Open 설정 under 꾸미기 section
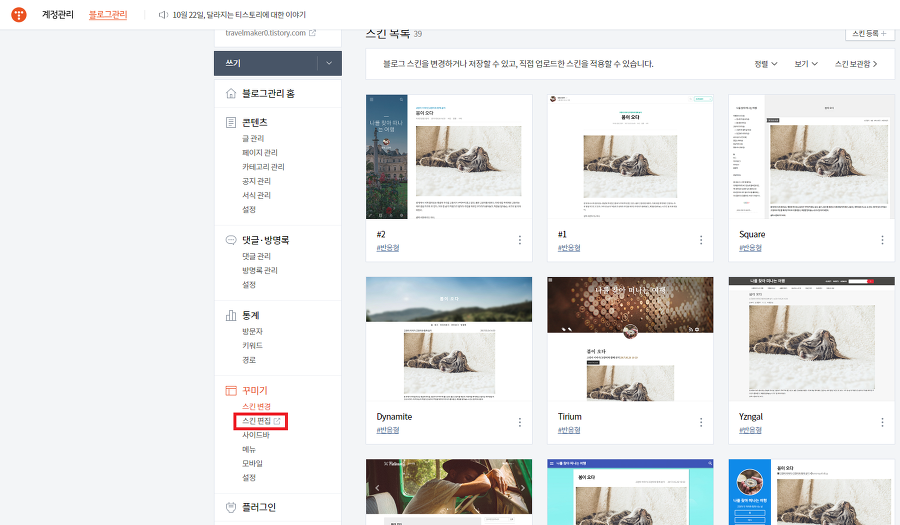The height and width of the screenshot is (525, 900). (249, 477)
